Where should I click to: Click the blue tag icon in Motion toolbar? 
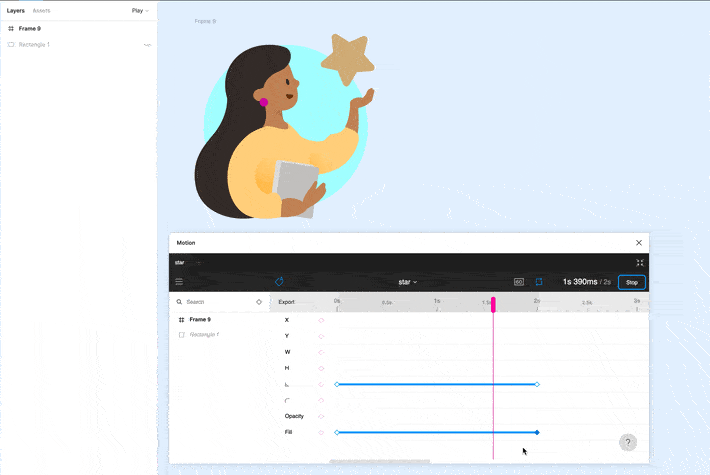[x=279, y=282]
